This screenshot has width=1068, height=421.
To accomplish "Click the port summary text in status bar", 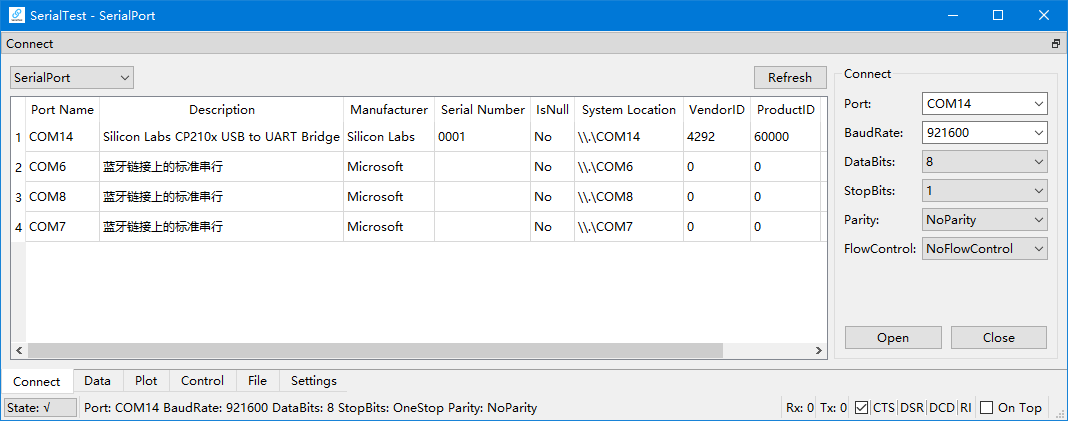I will tap(311, 408).
